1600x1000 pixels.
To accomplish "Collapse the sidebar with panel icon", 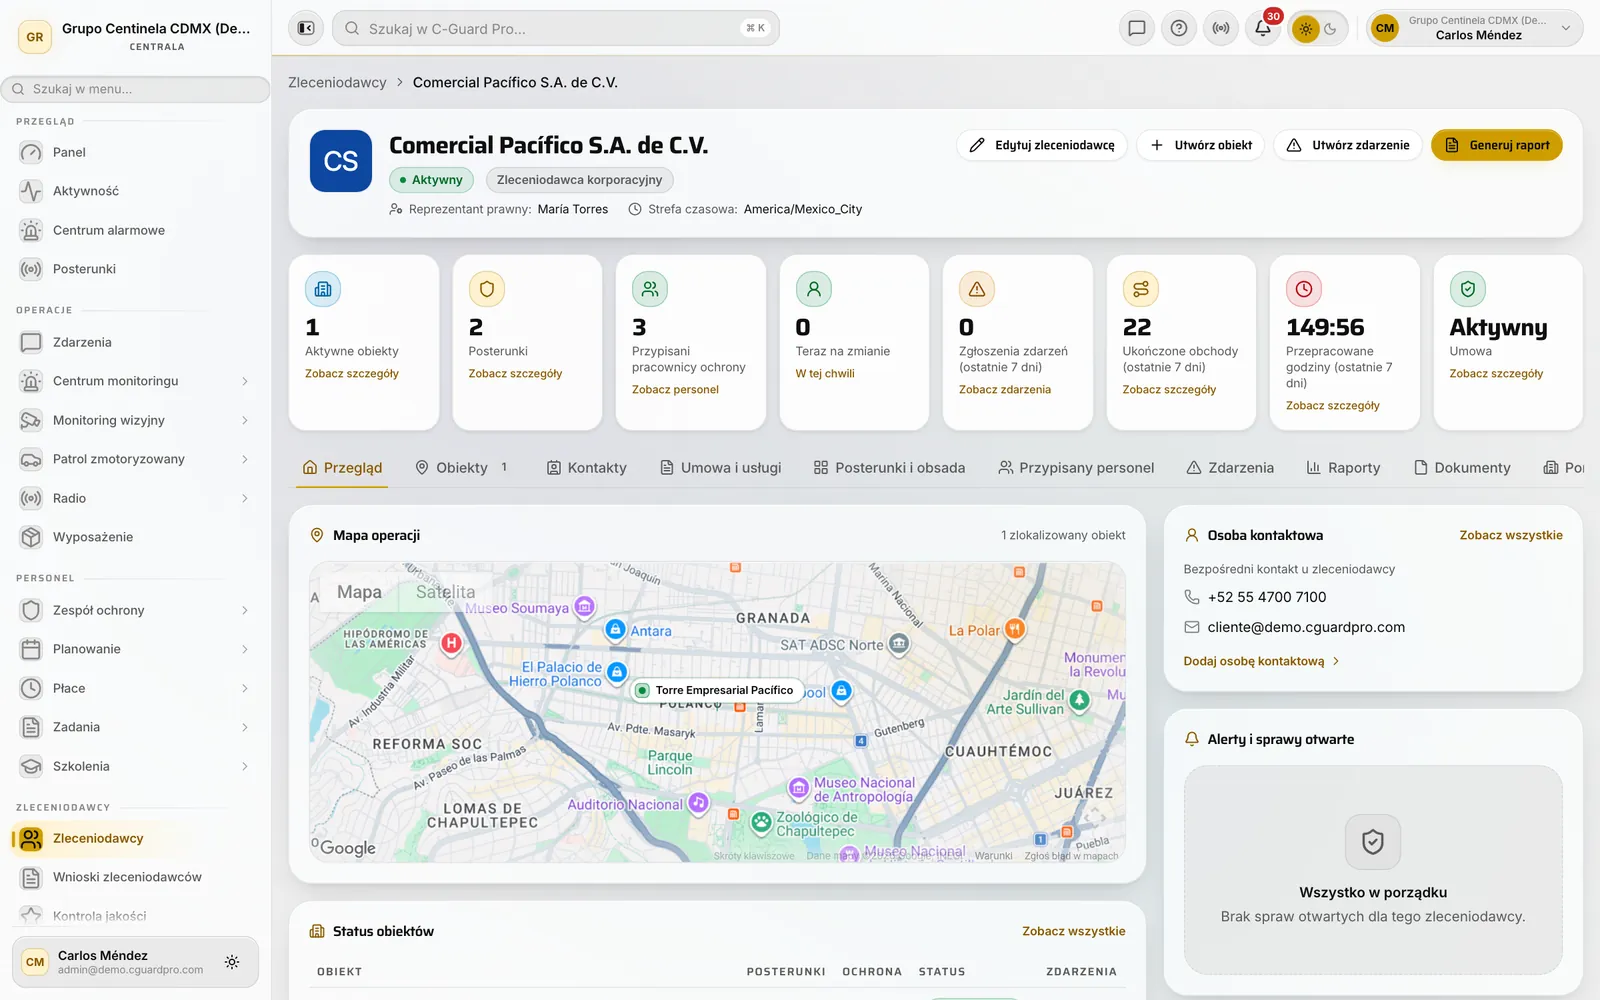I will [x=306, y=28].
